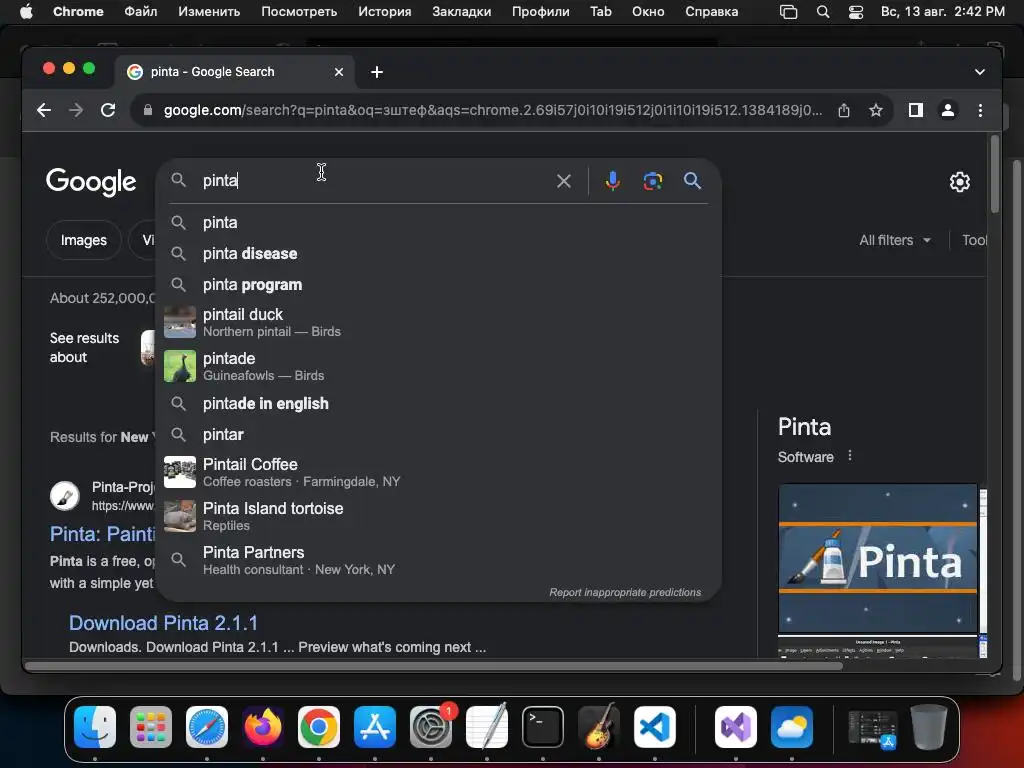Share this page from the address bar

pyautogui.click(x=844, y=110)
